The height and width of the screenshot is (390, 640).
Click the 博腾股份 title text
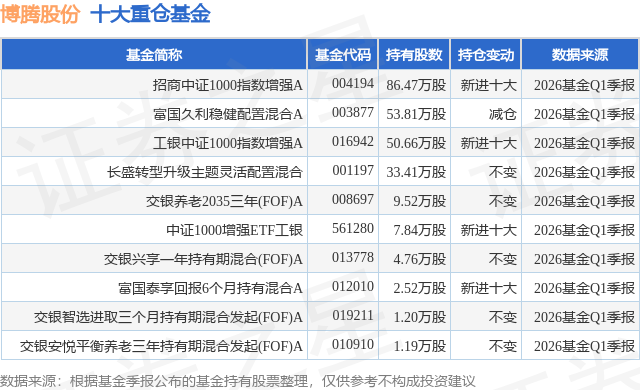pyautogui.click(x=40, y=14)
